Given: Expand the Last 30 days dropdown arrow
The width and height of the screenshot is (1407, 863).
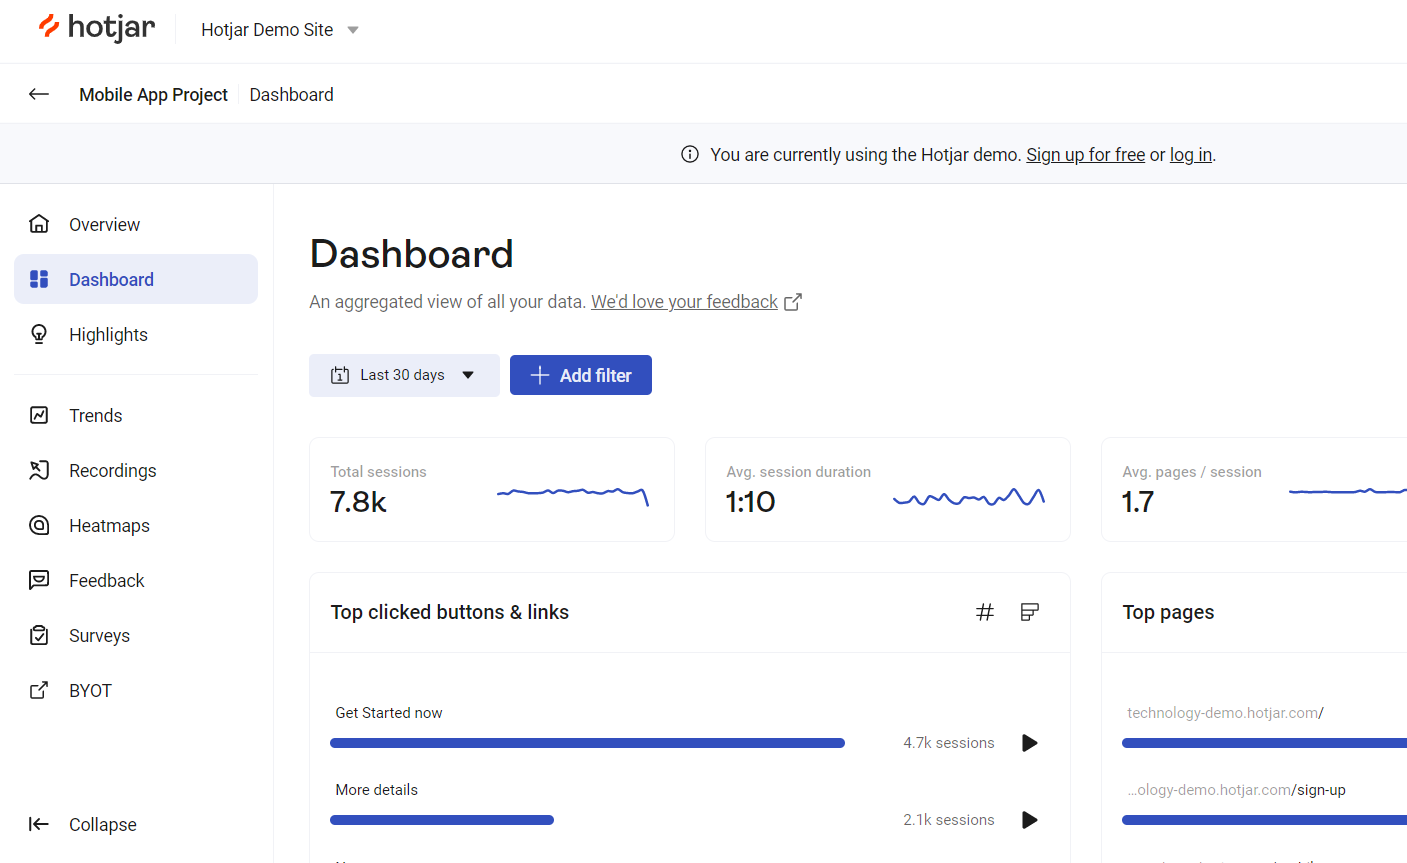Looking at the screenshot, I should pyautogui.click(x=468, y=375).
